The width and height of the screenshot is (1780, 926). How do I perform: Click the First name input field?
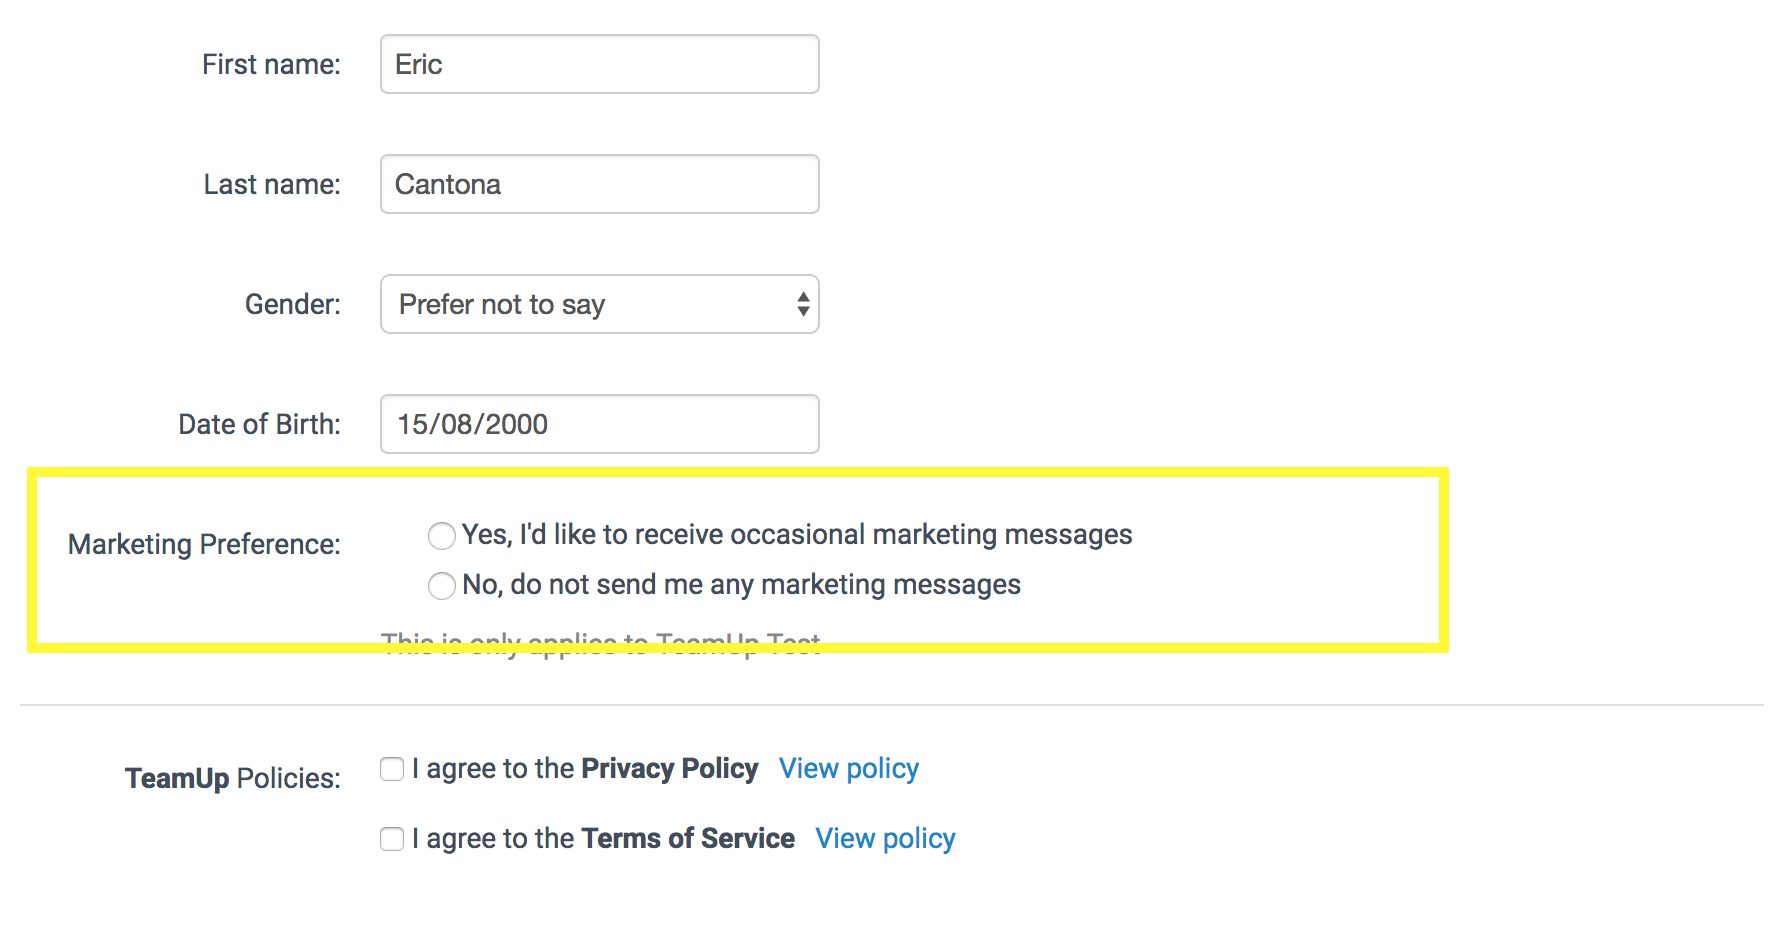599,64
